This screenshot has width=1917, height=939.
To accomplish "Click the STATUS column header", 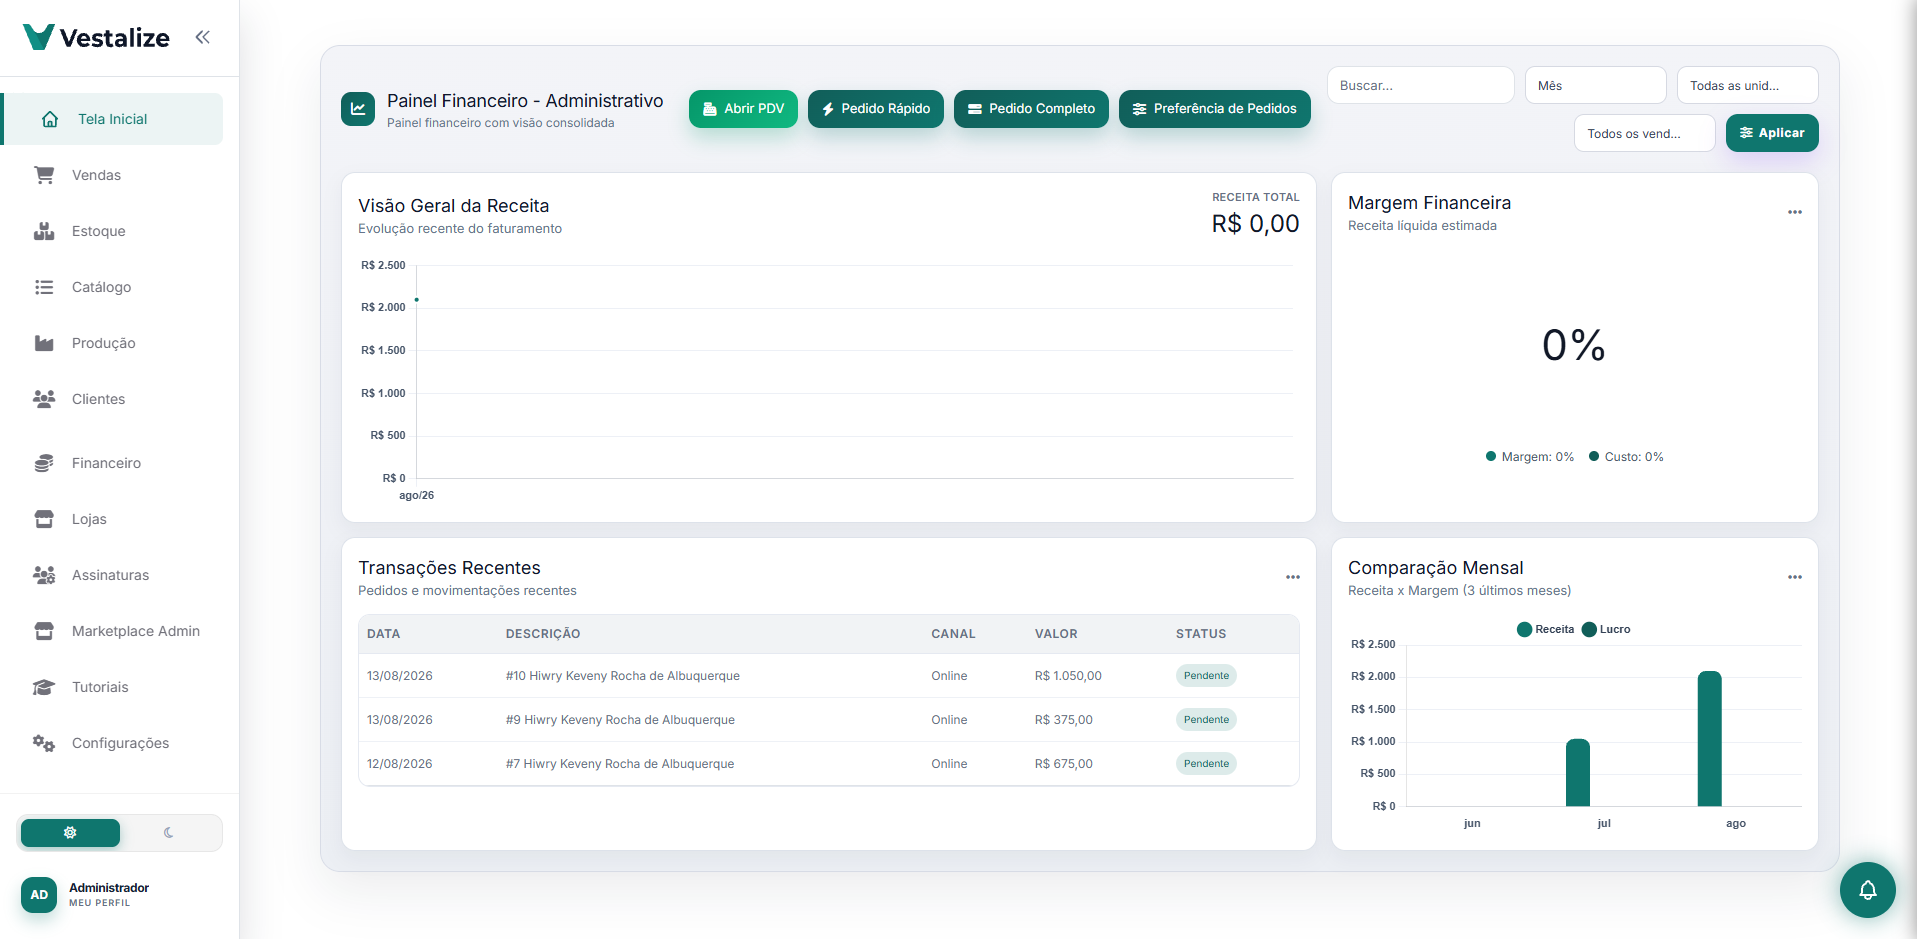I will 1201,634.
